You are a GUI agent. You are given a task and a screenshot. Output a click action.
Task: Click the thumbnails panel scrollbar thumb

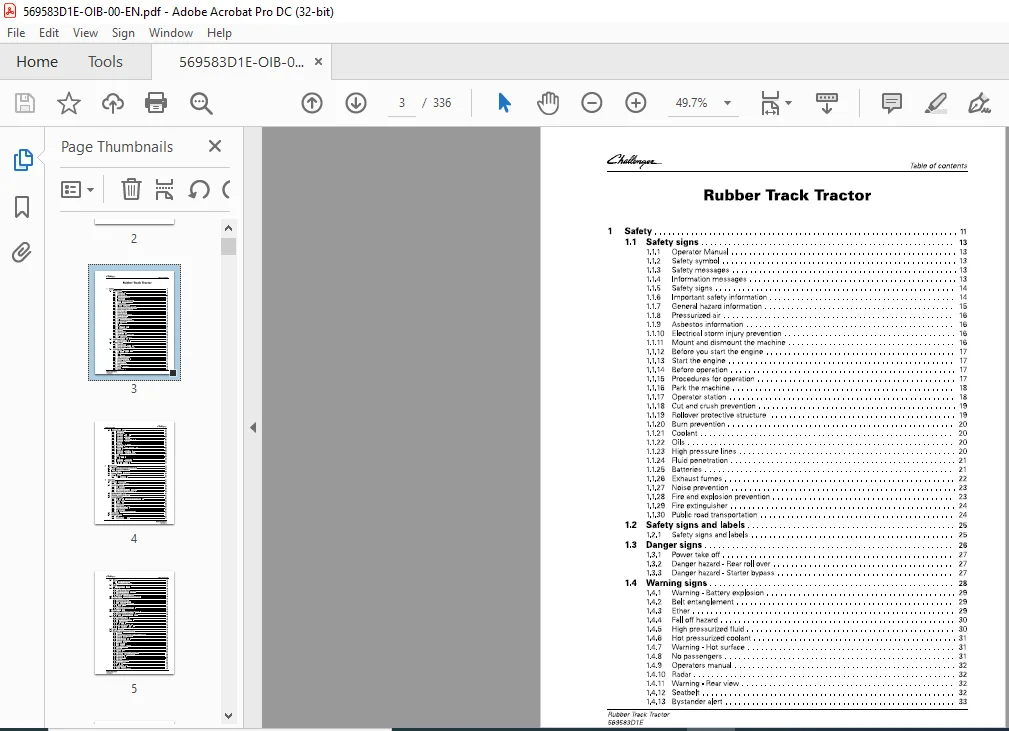[228, 246]
